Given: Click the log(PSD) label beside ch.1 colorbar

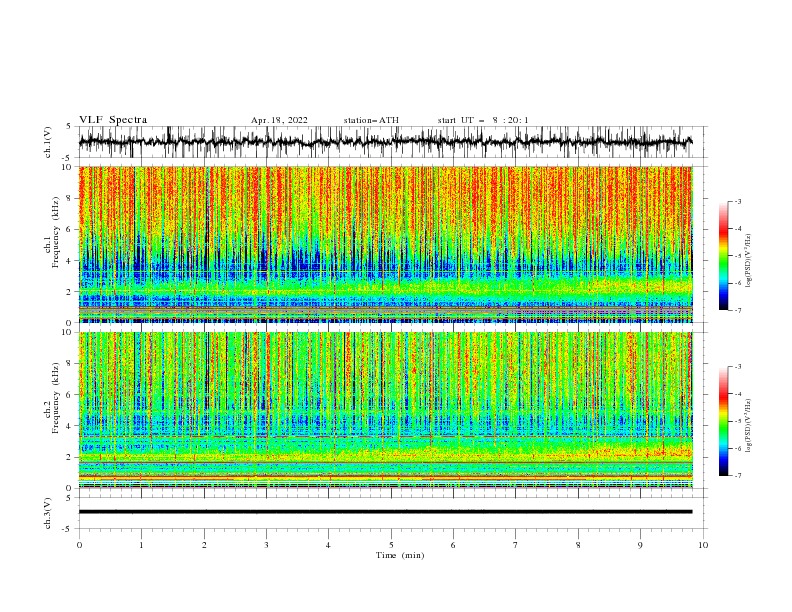Looking at the screenshot, I should pos(748,261).
